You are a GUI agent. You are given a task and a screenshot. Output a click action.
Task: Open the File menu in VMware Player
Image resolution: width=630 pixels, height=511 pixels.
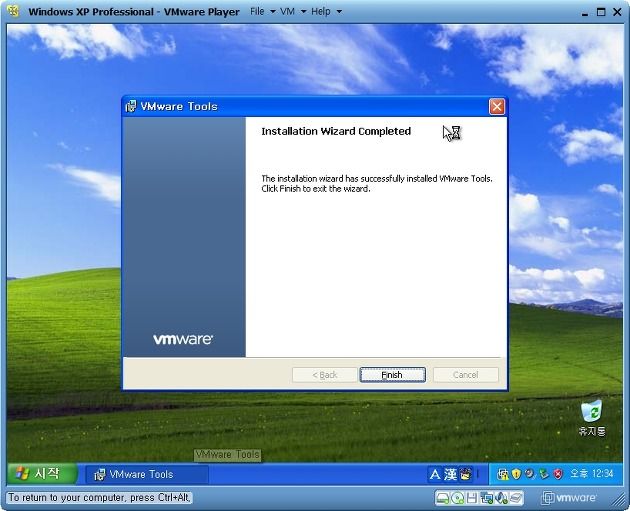pos(262,12)
